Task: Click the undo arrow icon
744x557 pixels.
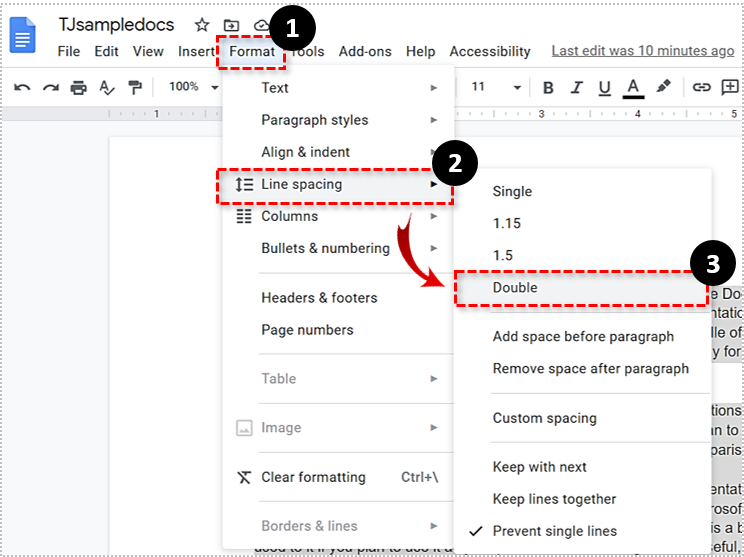Action: (x=22, y=87)
